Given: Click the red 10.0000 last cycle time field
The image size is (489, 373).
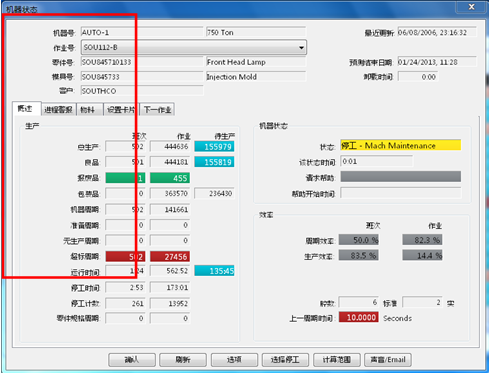Looking at the screenshot, I should pyautogui.click(x=359, y=317).
